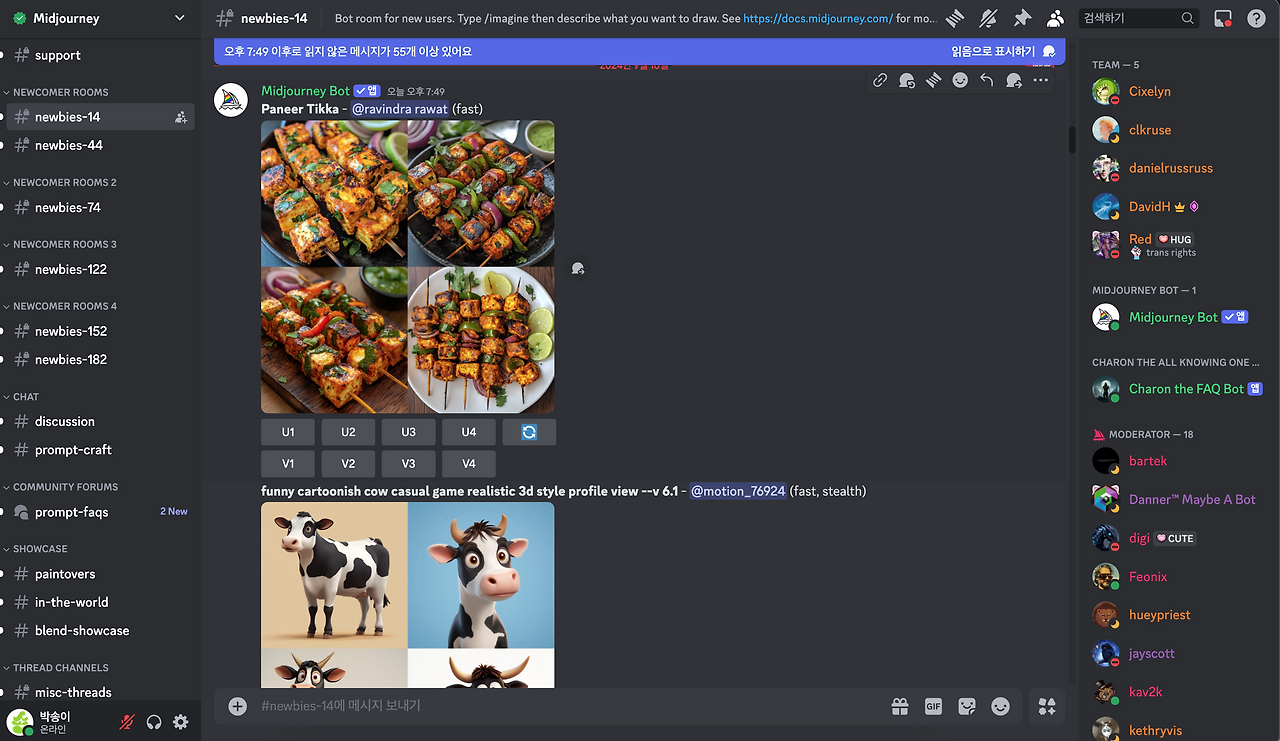Collapse the Midjourney server dropdown
Viewport: 1280px width, 741px height.
pyautogui.click(x=178, y=18)
